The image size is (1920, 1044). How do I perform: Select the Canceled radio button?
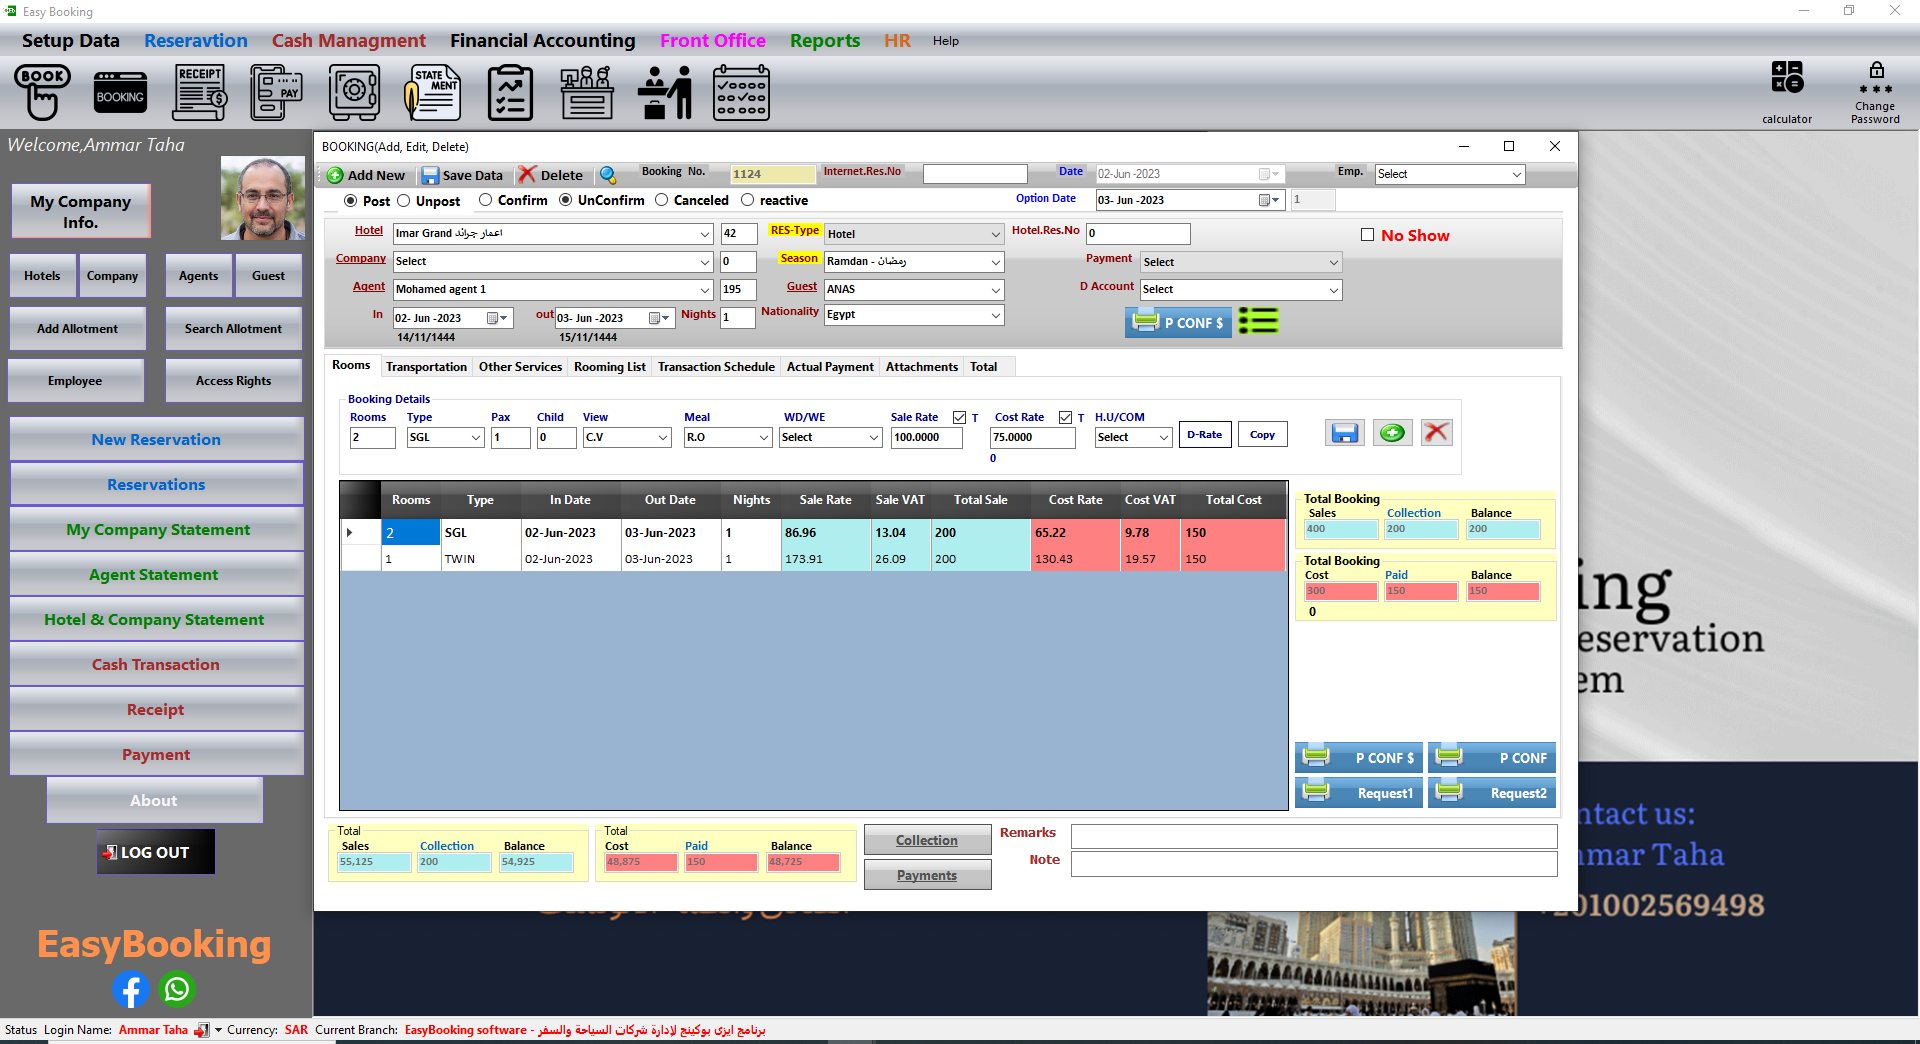(662, 200)
